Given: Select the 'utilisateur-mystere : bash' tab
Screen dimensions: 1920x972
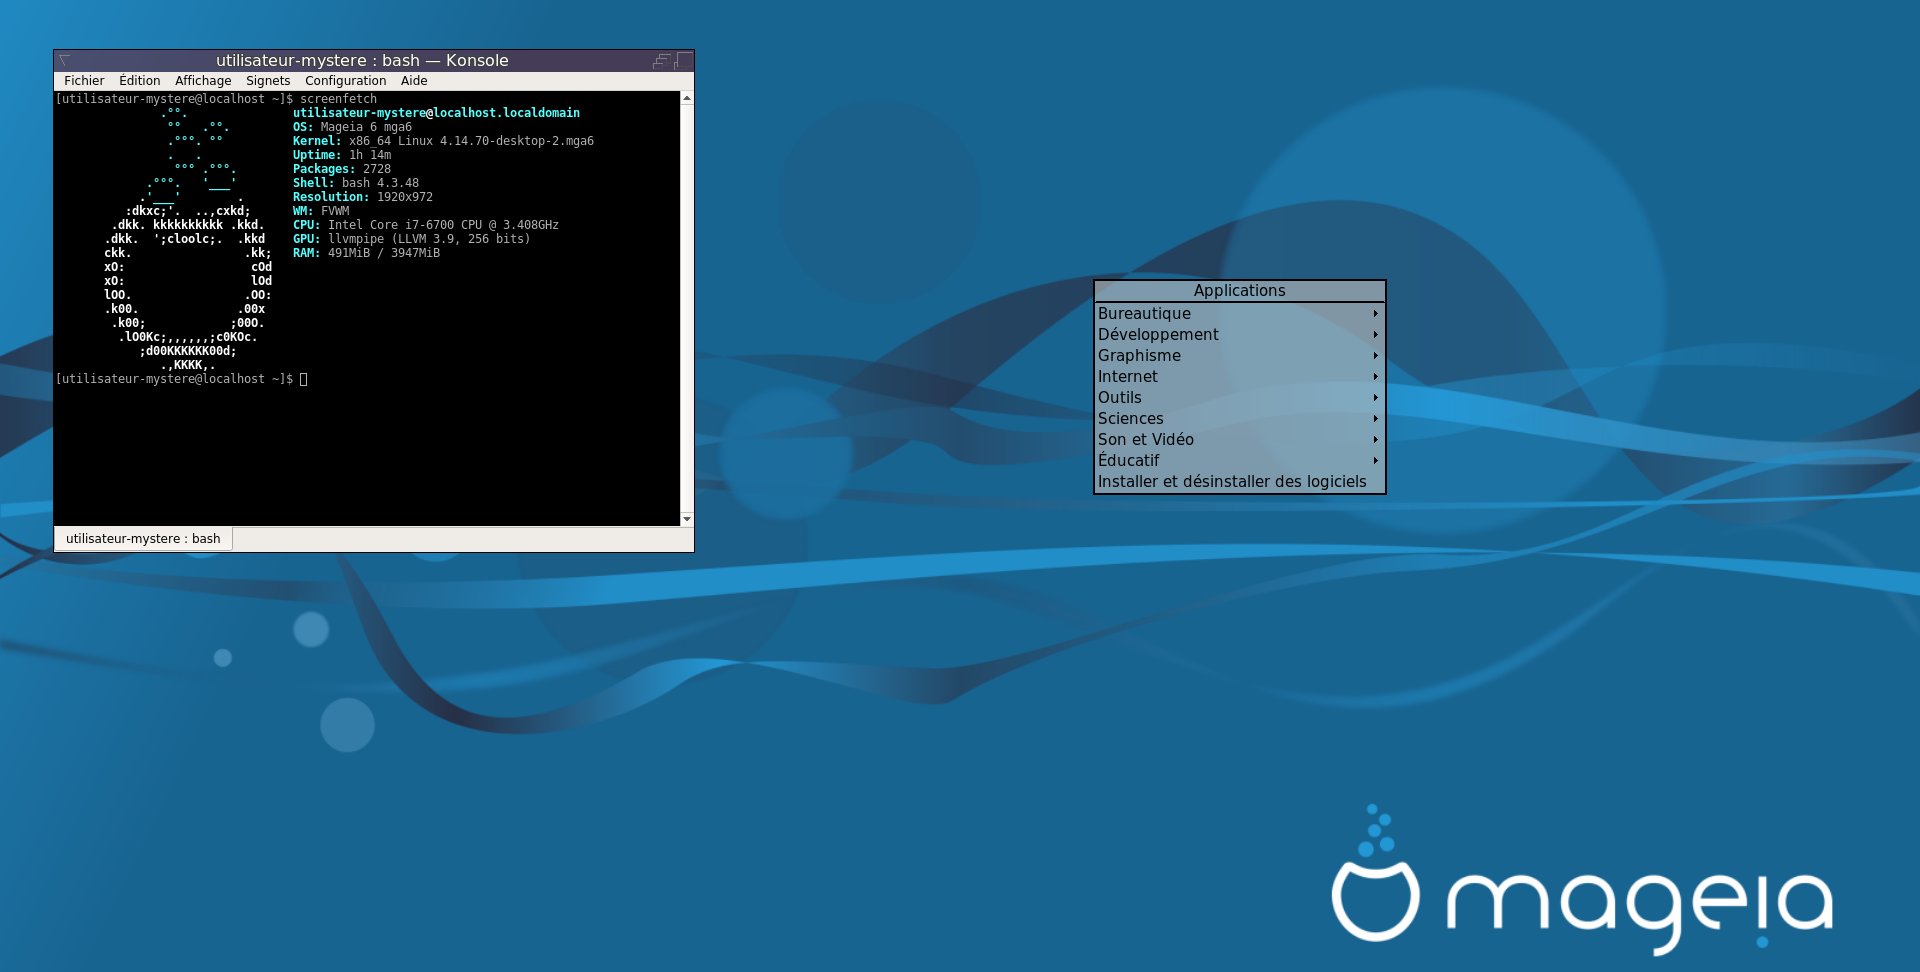Looking at the screenshot, I should [x=143, y=539].
